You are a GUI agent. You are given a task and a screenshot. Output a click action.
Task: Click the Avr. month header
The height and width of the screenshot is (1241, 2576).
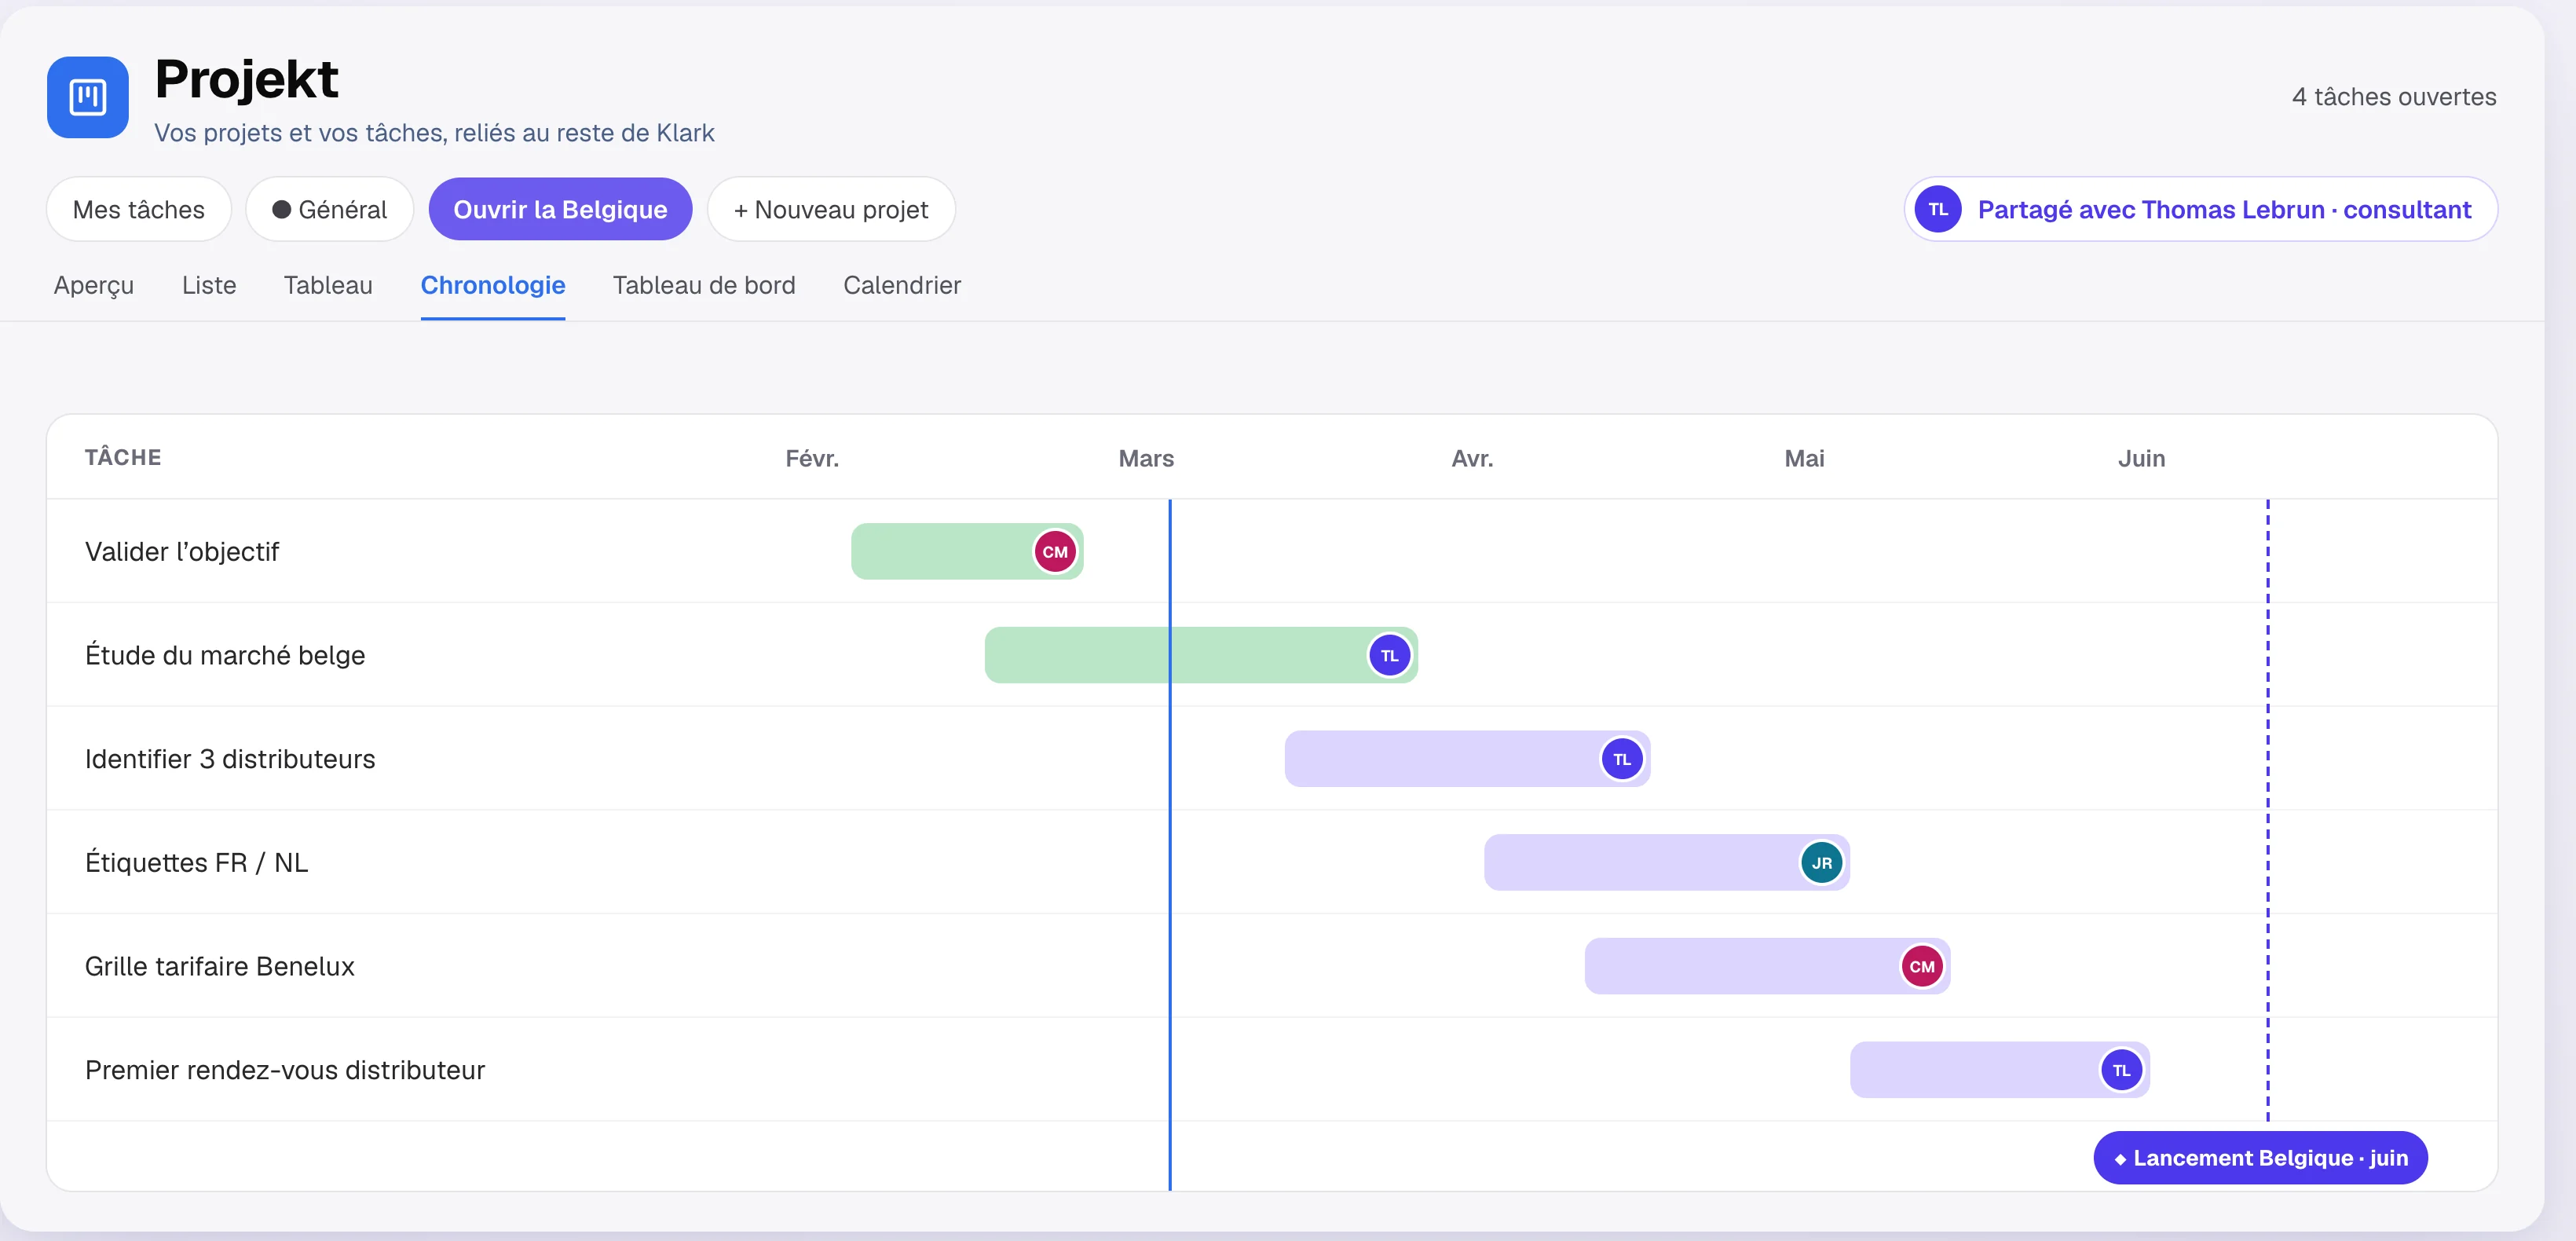(x=1472, y=458)
